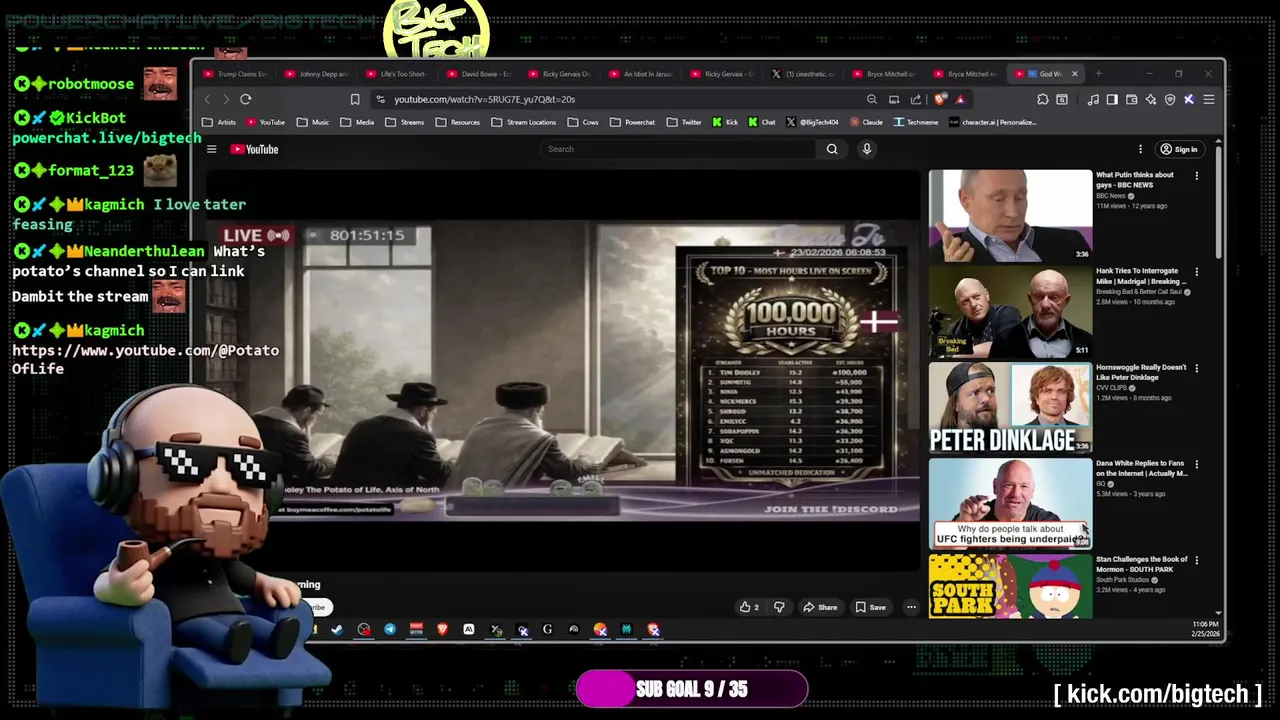Click the Brave VPN shield icon
Screen dimensions: 1280x720
tap(1170, 99)
